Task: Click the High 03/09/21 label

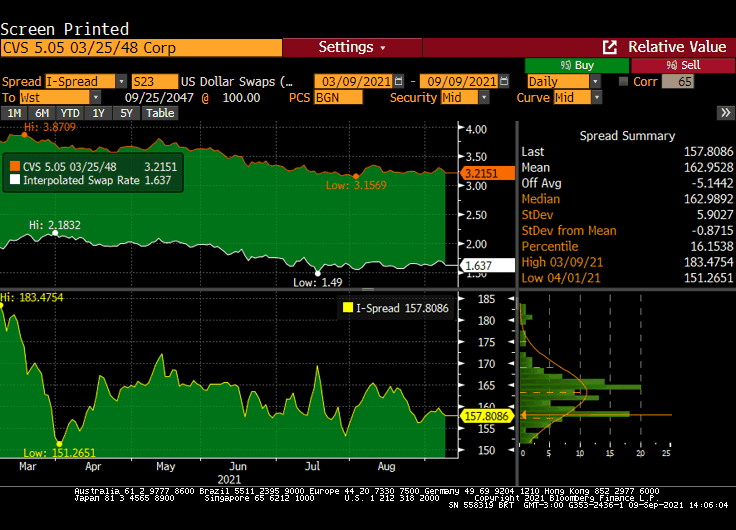Action: 562,262
